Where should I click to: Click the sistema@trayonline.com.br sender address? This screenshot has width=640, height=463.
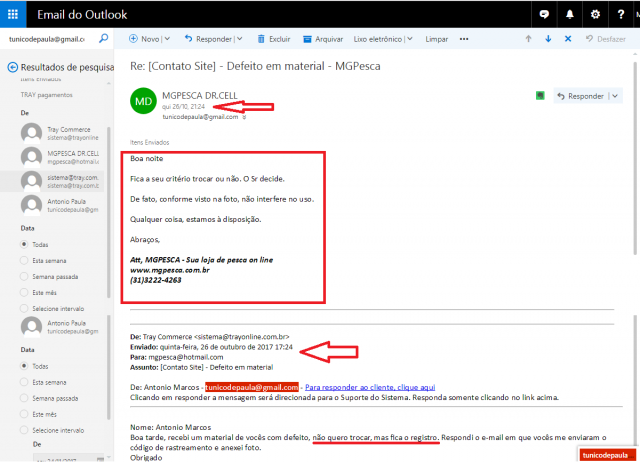(x=242, y=337)
